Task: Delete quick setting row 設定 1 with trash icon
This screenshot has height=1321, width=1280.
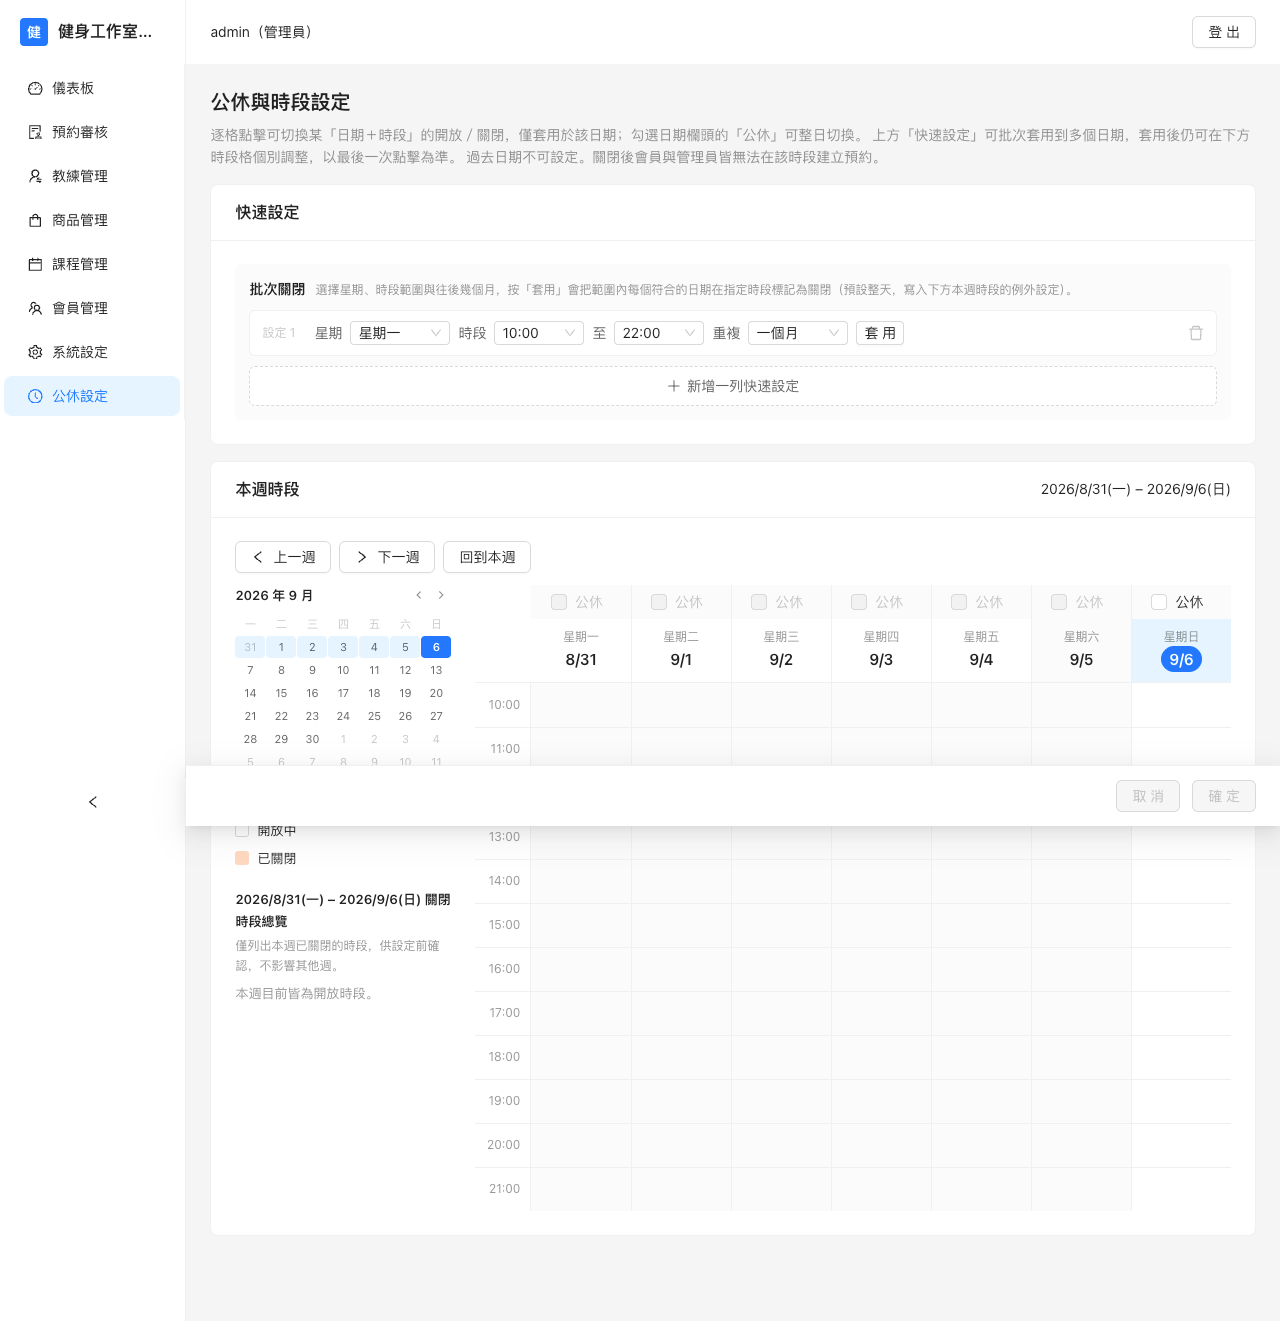Action: [x=1196, y=333]
